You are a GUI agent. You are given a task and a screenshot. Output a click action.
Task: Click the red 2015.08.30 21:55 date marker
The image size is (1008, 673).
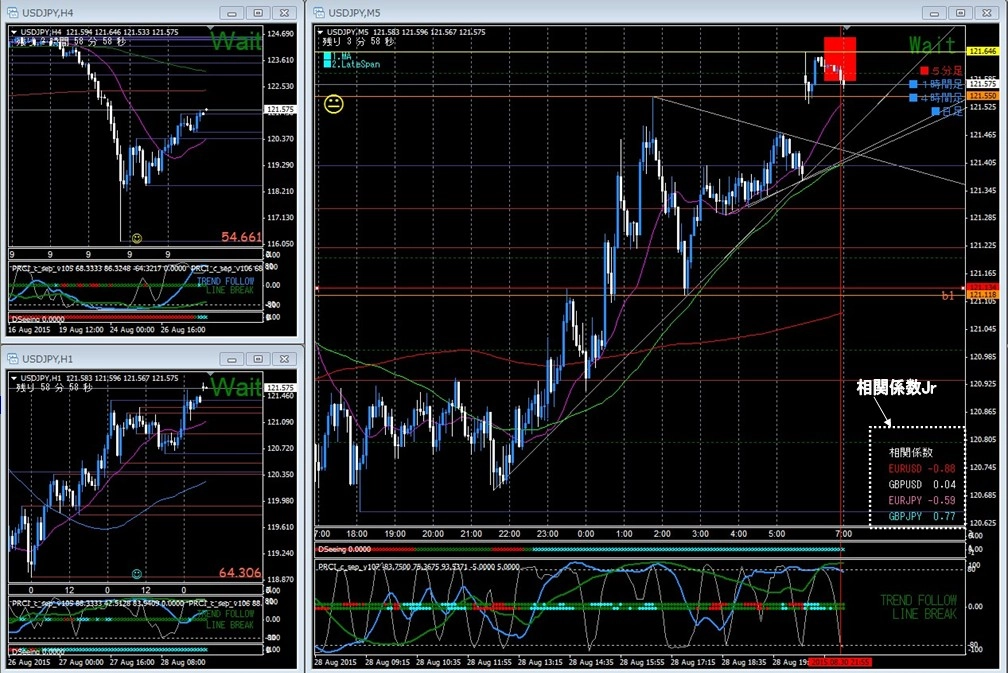click(x=840, y=662)
